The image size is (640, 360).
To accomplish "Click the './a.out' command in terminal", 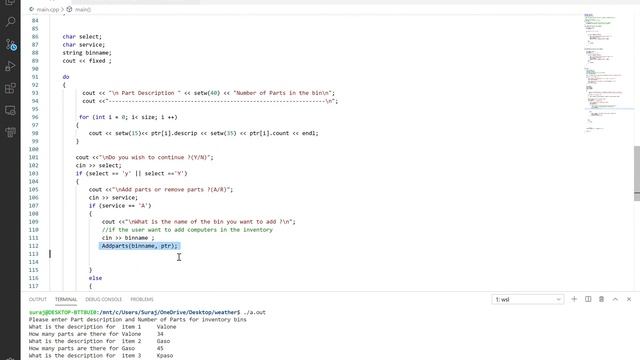I will pos(255,312).
